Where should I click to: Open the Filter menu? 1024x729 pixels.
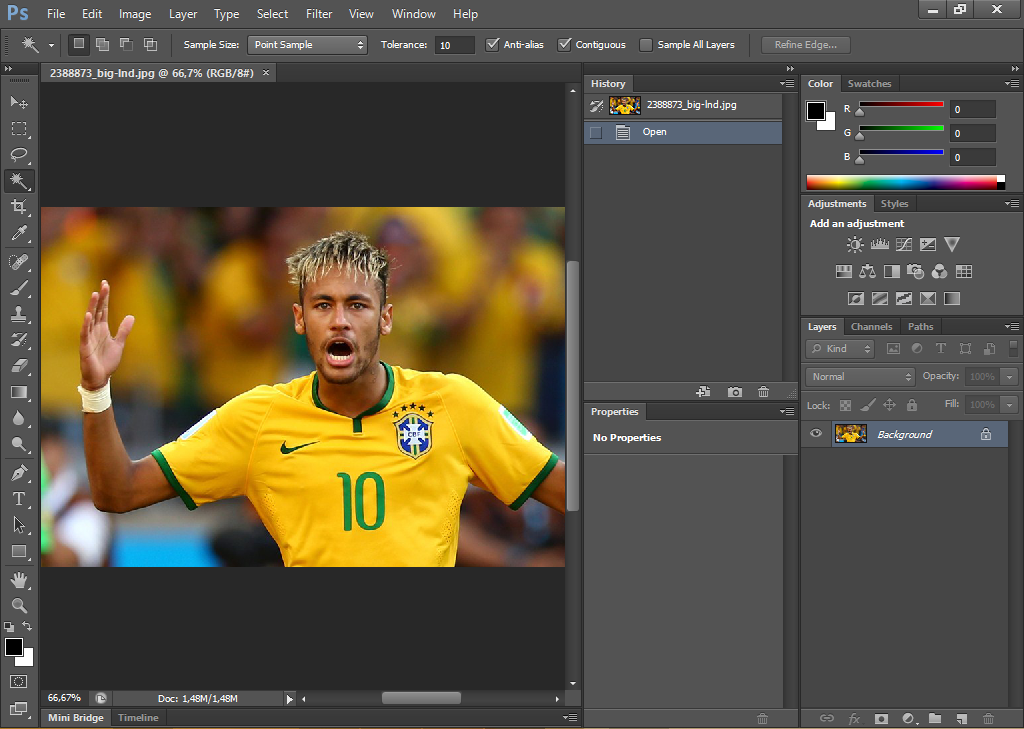[318, 13]
